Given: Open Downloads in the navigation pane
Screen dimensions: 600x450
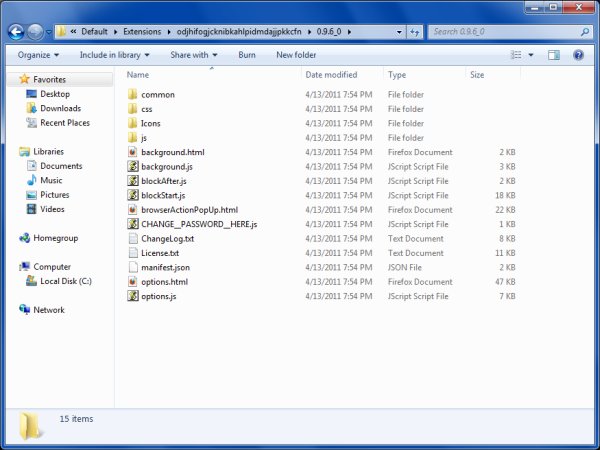Looking at the screenshot, I should coord(60,109).
